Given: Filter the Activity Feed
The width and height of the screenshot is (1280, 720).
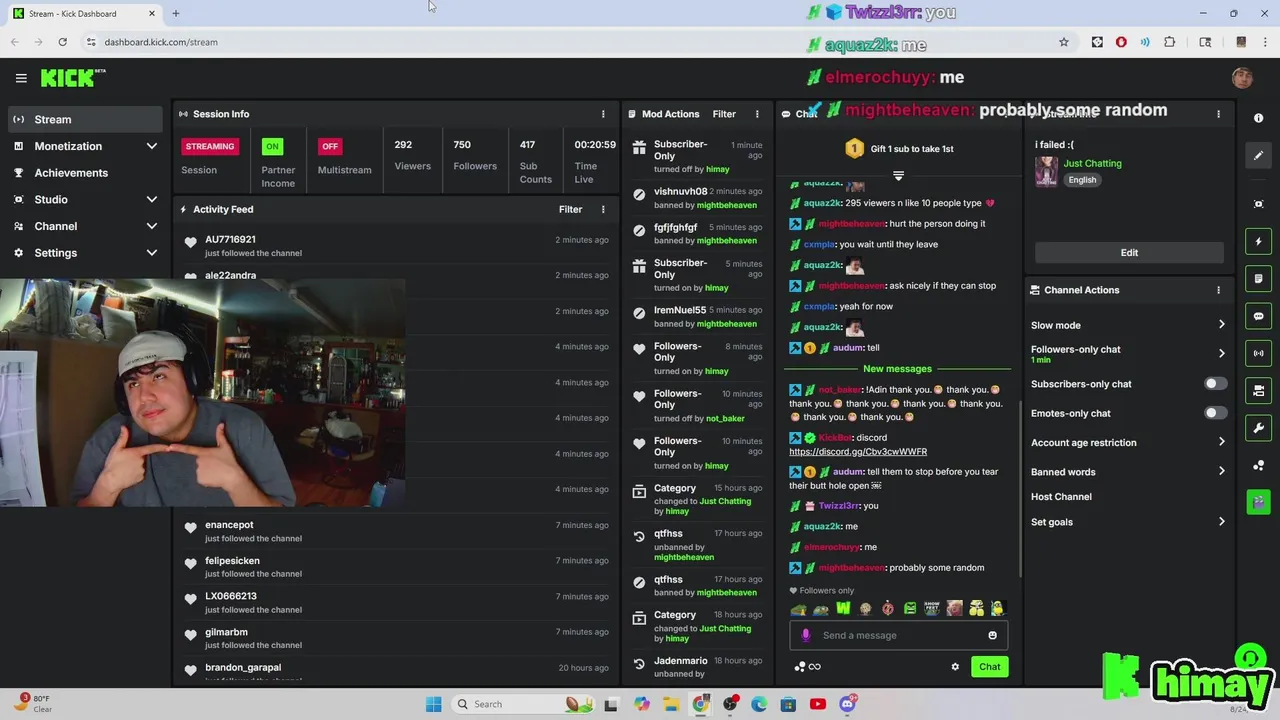Looking at the screenshot, I should click(570, 209).
